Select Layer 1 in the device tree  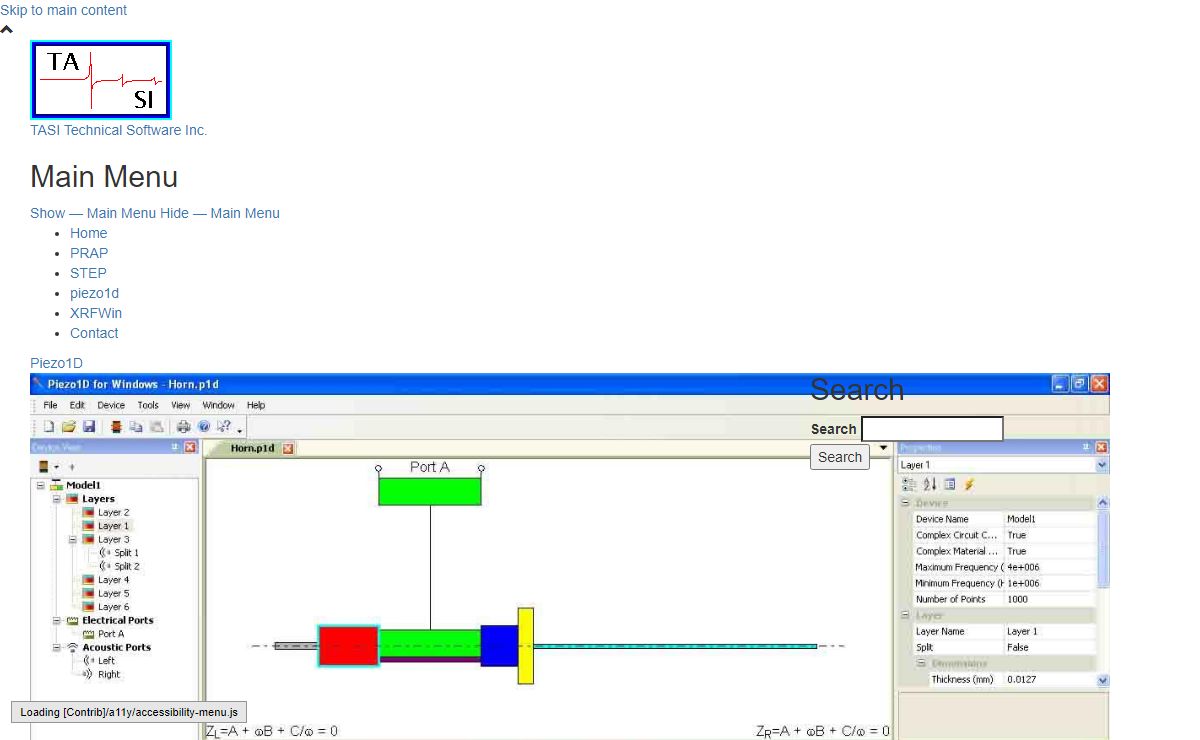(113, 526)
